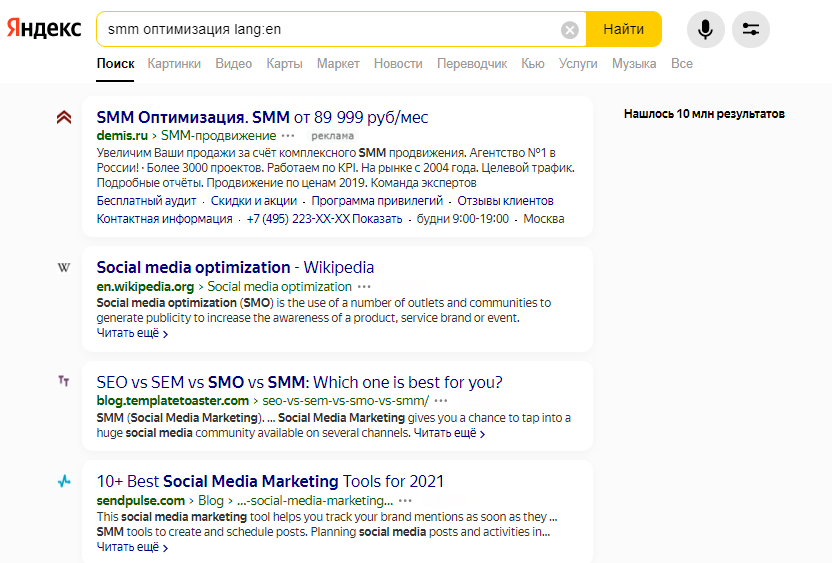This screenshot has width=832, height=563.
Task: Open the Маркет tab
Action: tap(338, 64)
